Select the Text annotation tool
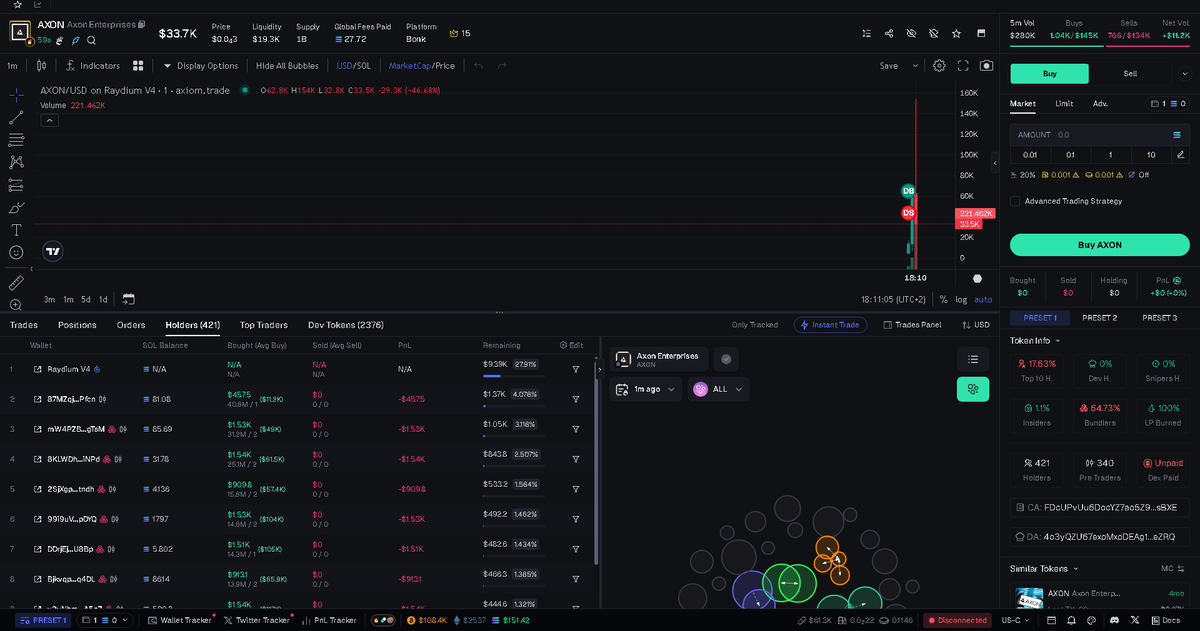This screenshot has height=631, width=1200. (16, 230)
